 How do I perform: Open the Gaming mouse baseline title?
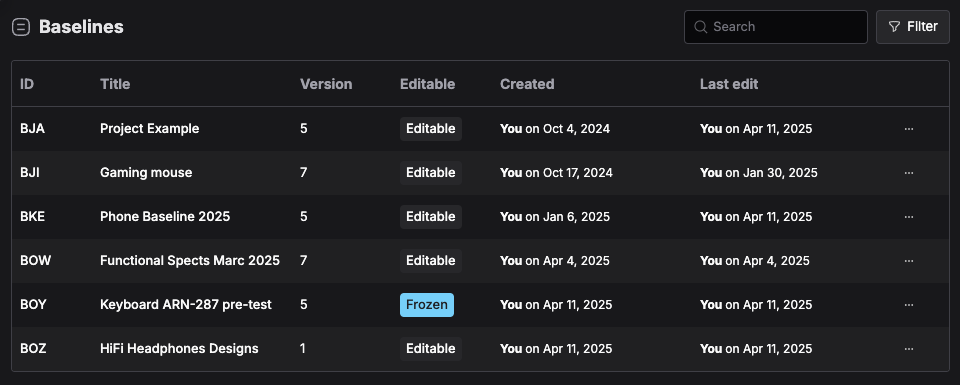[146, 173]
